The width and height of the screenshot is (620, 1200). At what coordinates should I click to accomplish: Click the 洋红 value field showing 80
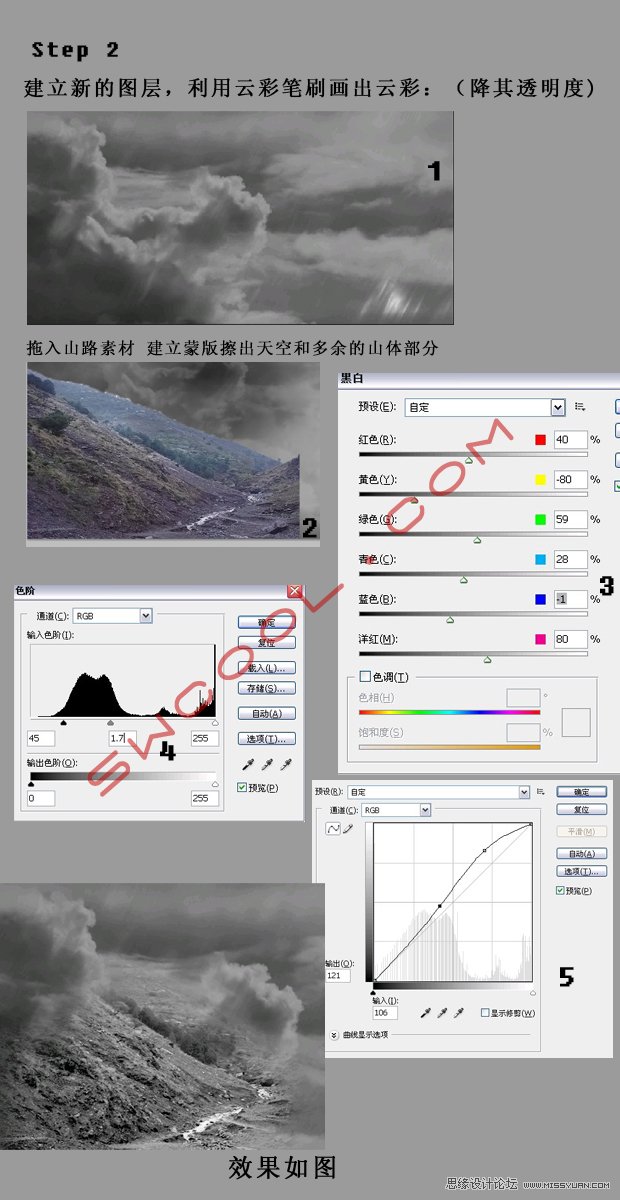tap(570, 639)
